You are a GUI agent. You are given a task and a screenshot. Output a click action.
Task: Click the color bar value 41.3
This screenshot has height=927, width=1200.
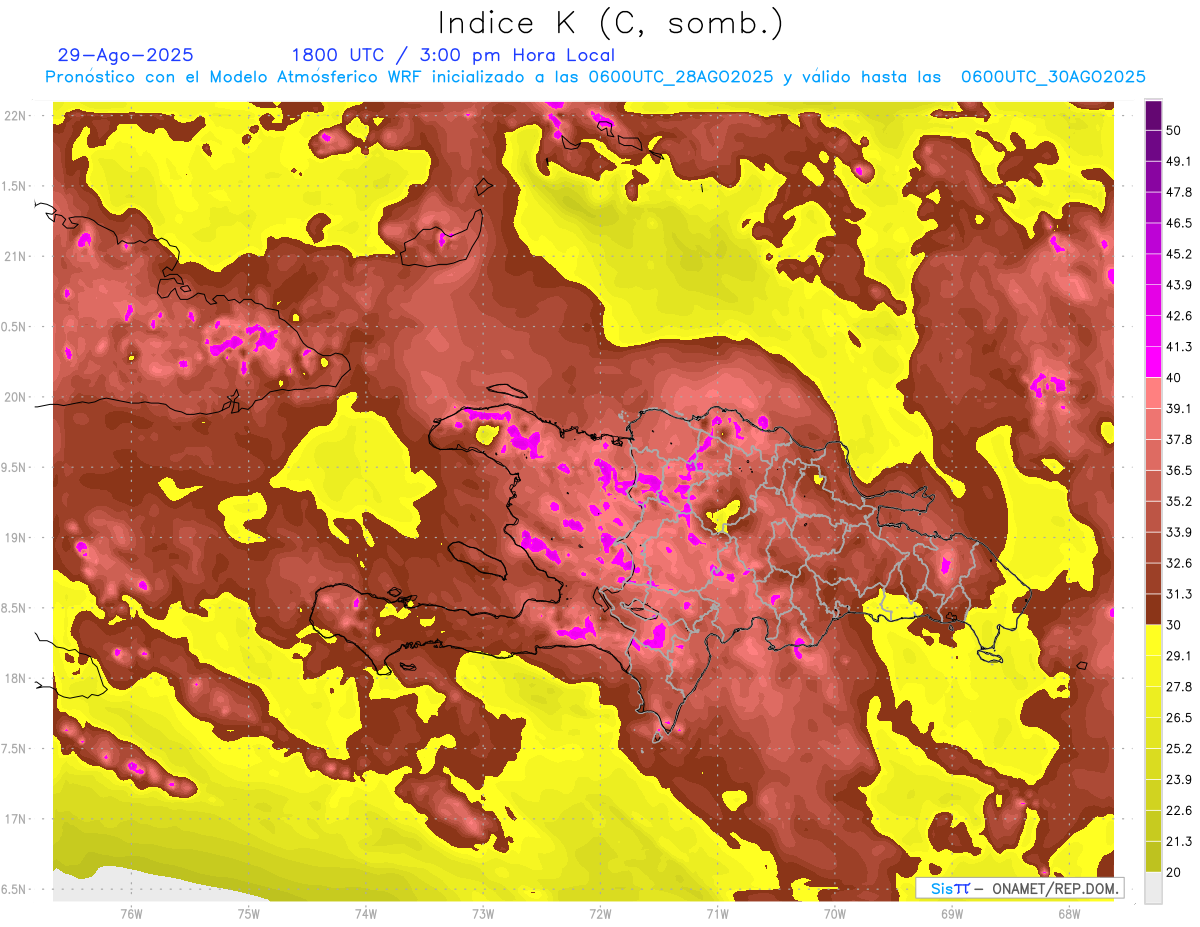(x=1179, y=347)
